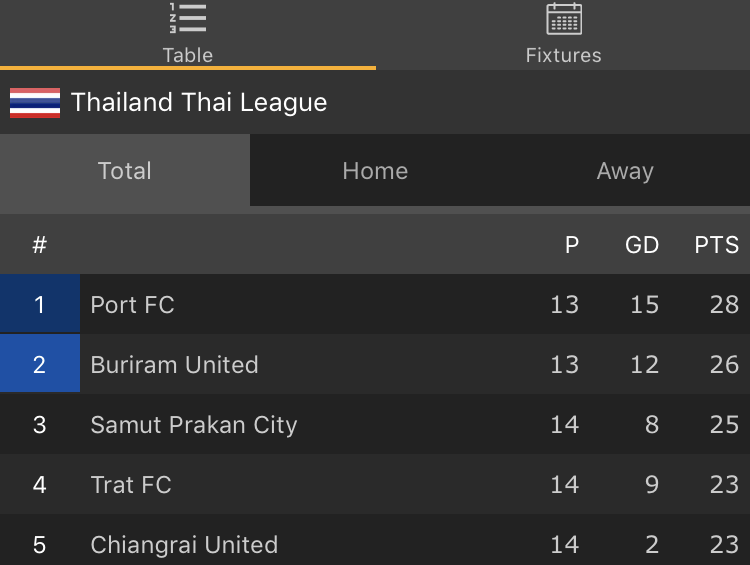Open the Trat FC entry

tap(131, 485)
